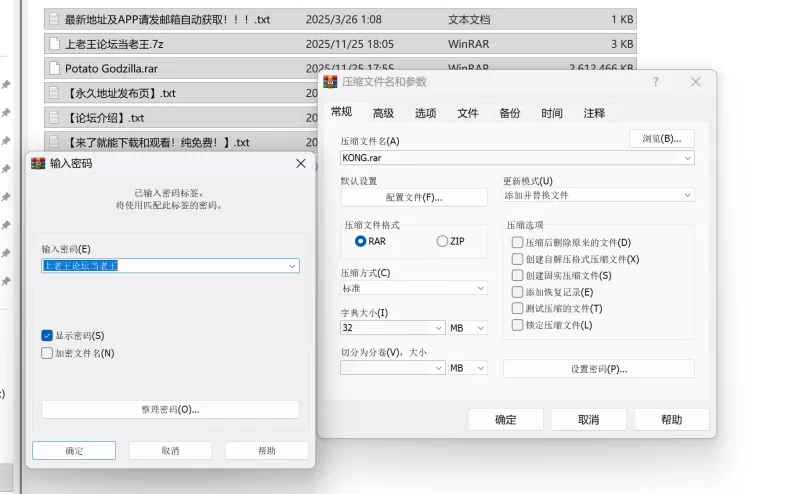Click 确定 in archive parameters dialog
This screenshot has width=800, height=494.
(x=506, y=419)
